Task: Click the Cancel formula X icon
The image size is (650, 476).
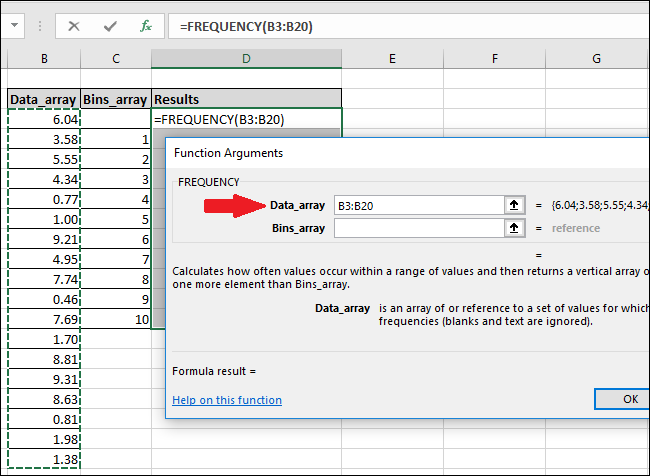Action: [x=73, y=26]
